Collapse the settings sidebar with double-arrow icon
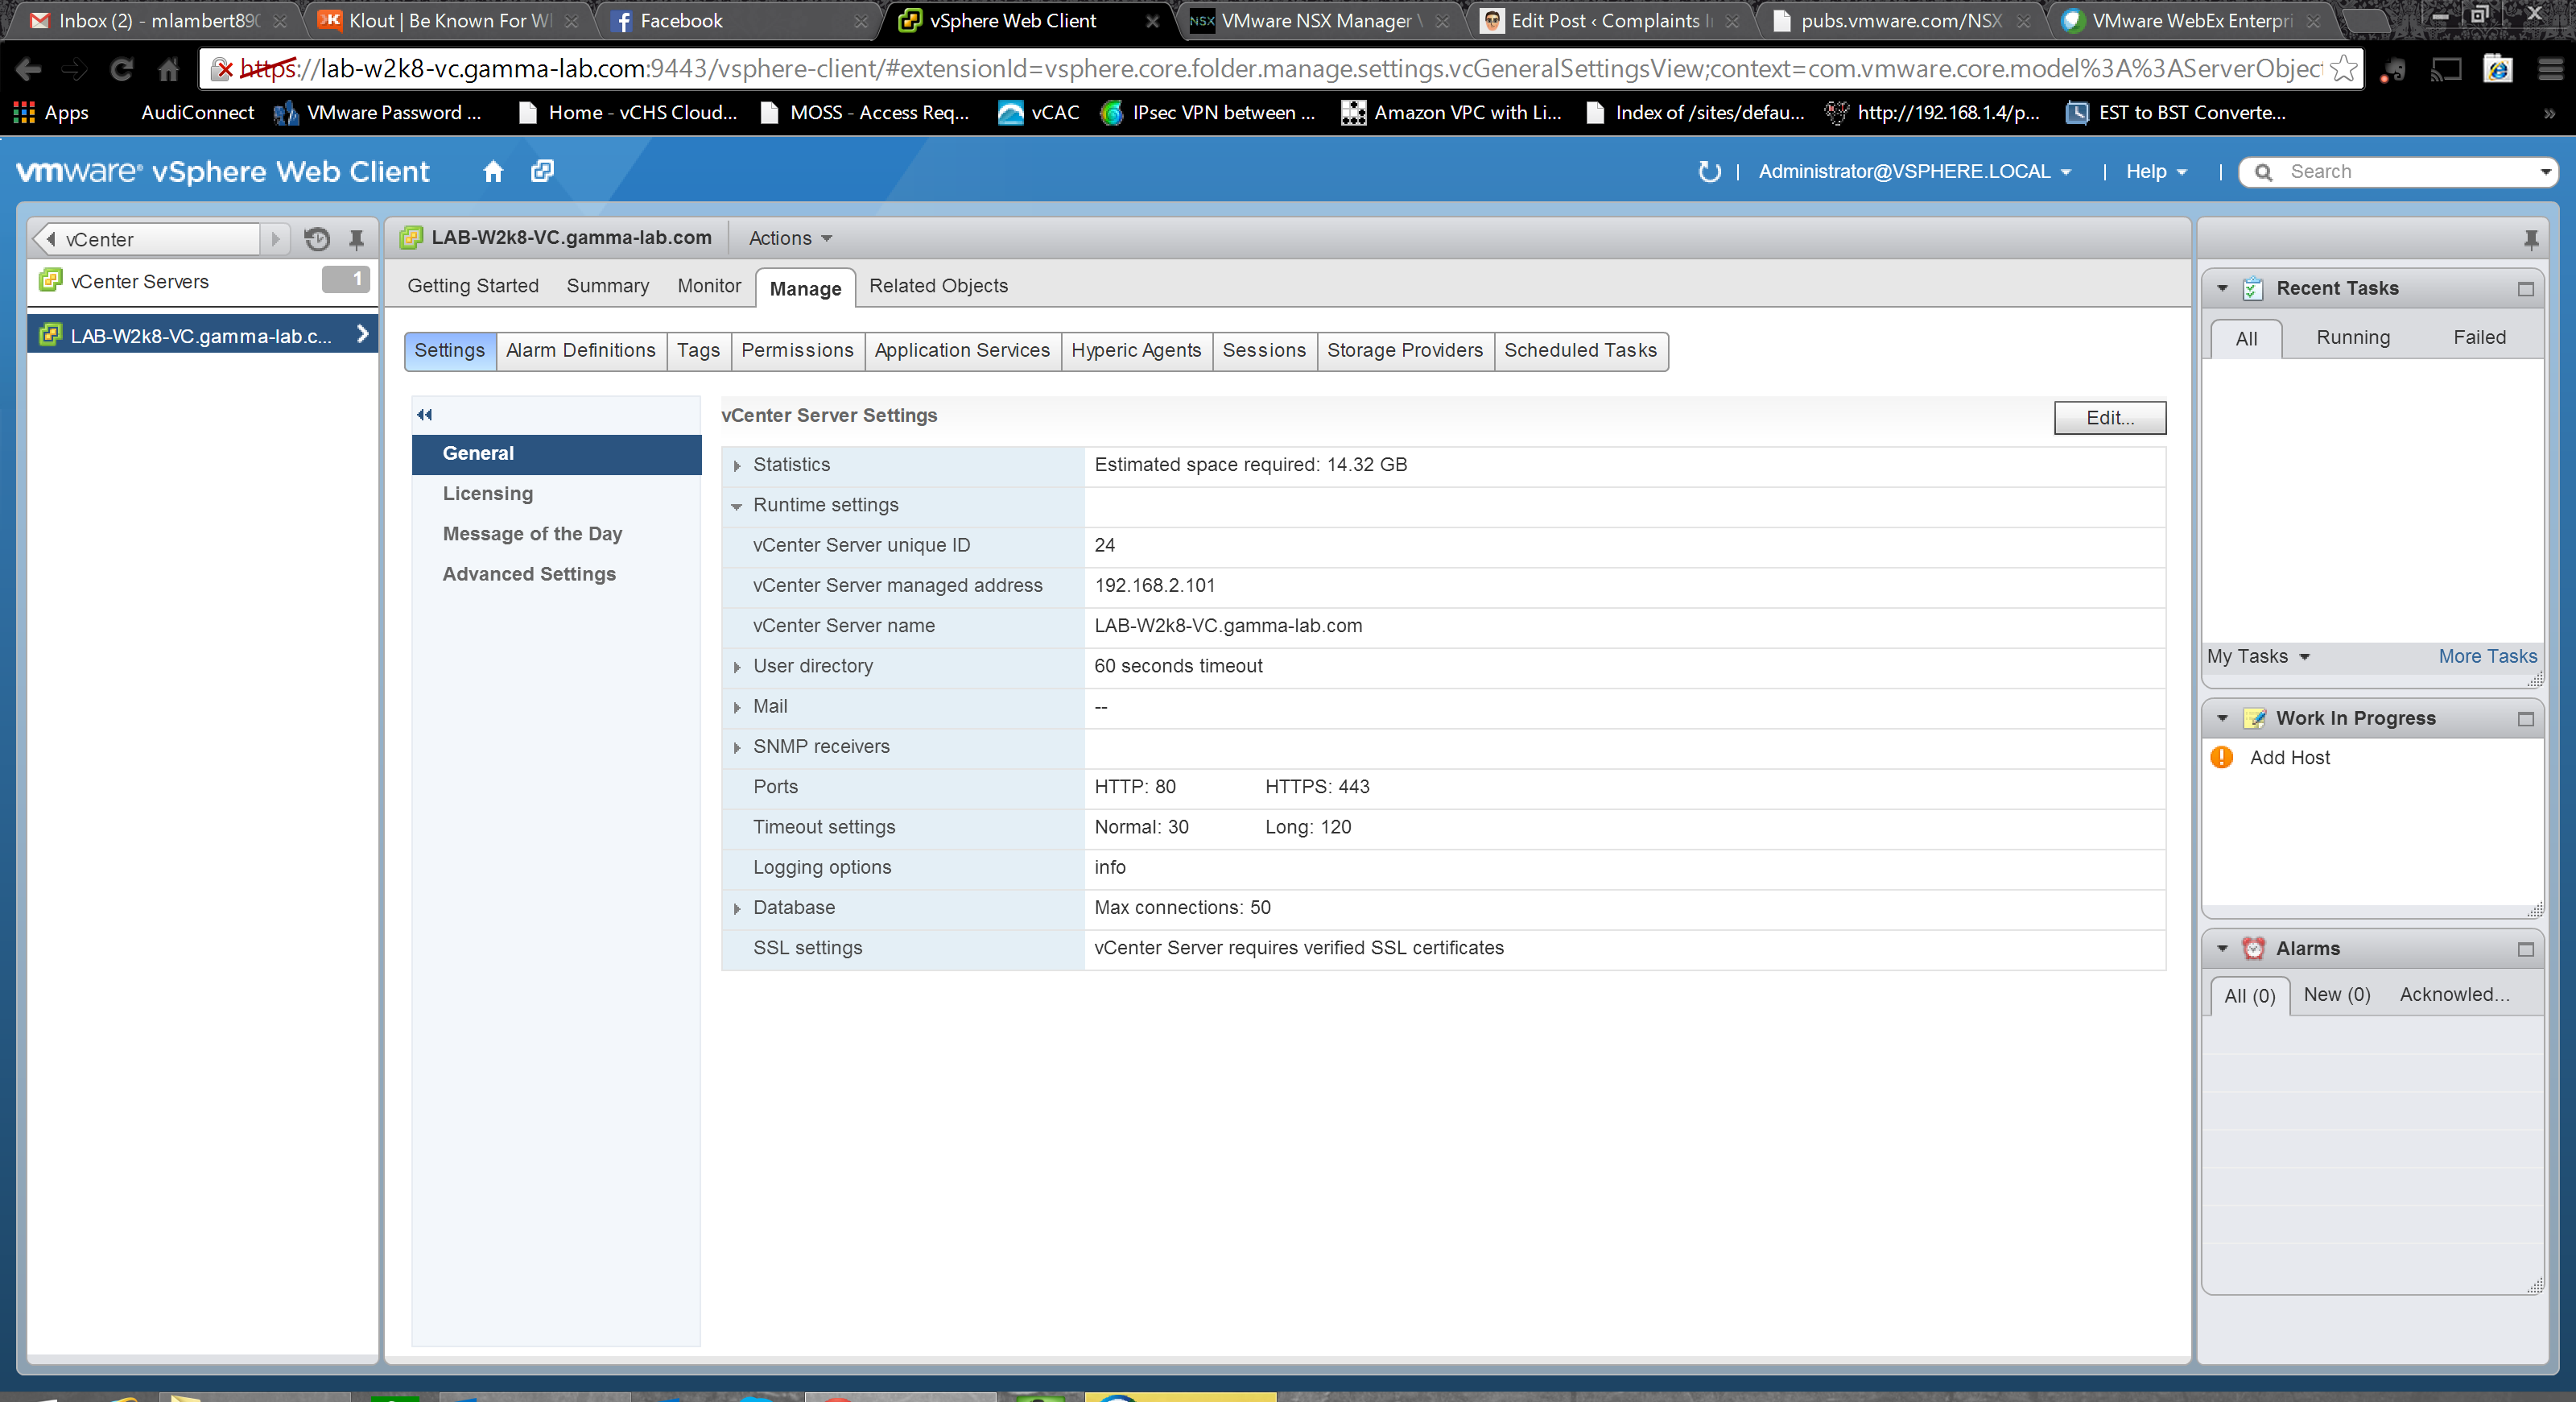Viewport: 2576px width, 1402px height. [424, 415]
